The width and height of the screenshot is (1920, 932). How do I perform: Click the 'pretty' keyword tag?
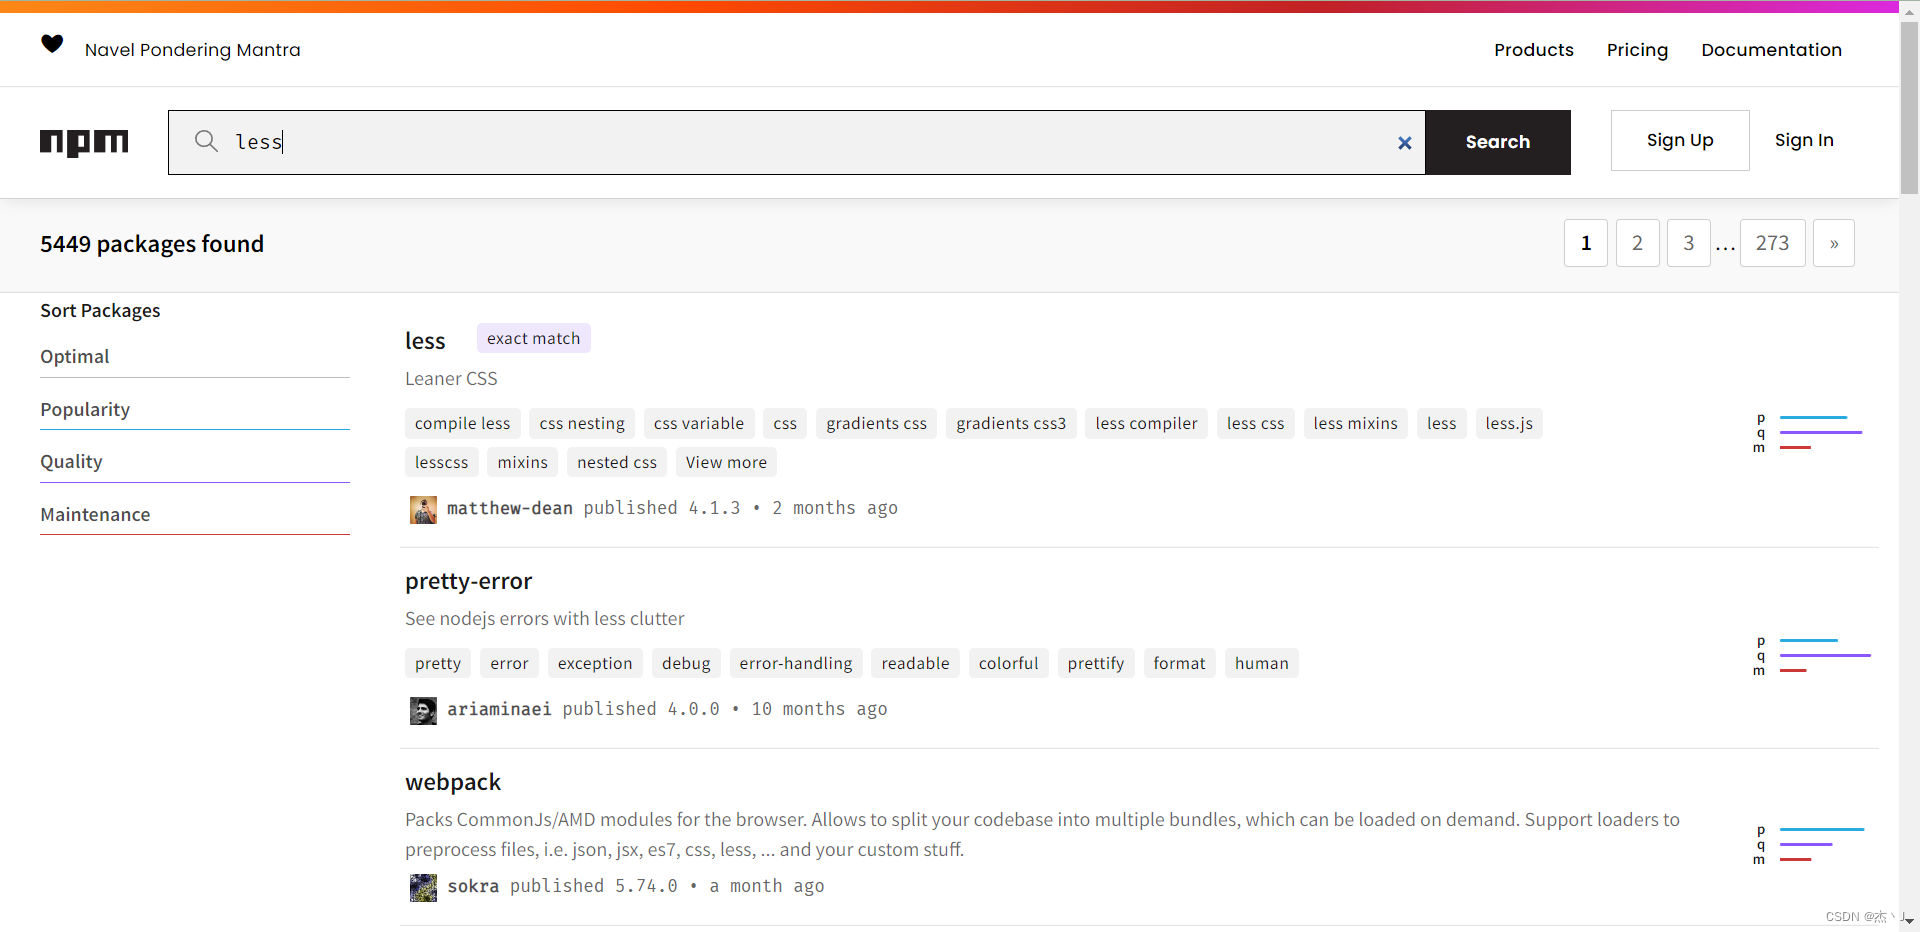[x=438, y=663]
